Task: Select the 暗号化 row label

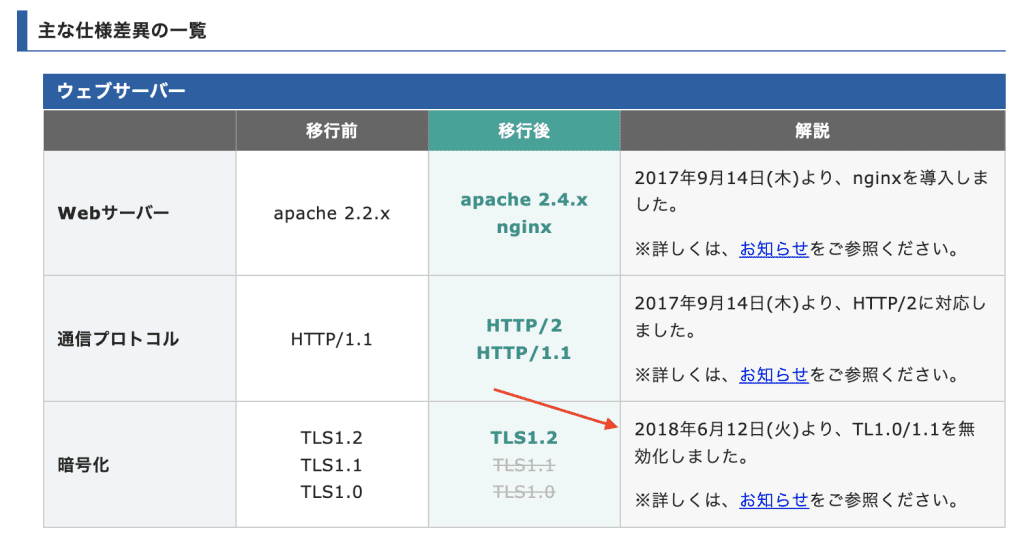Action: click(81, 465)
